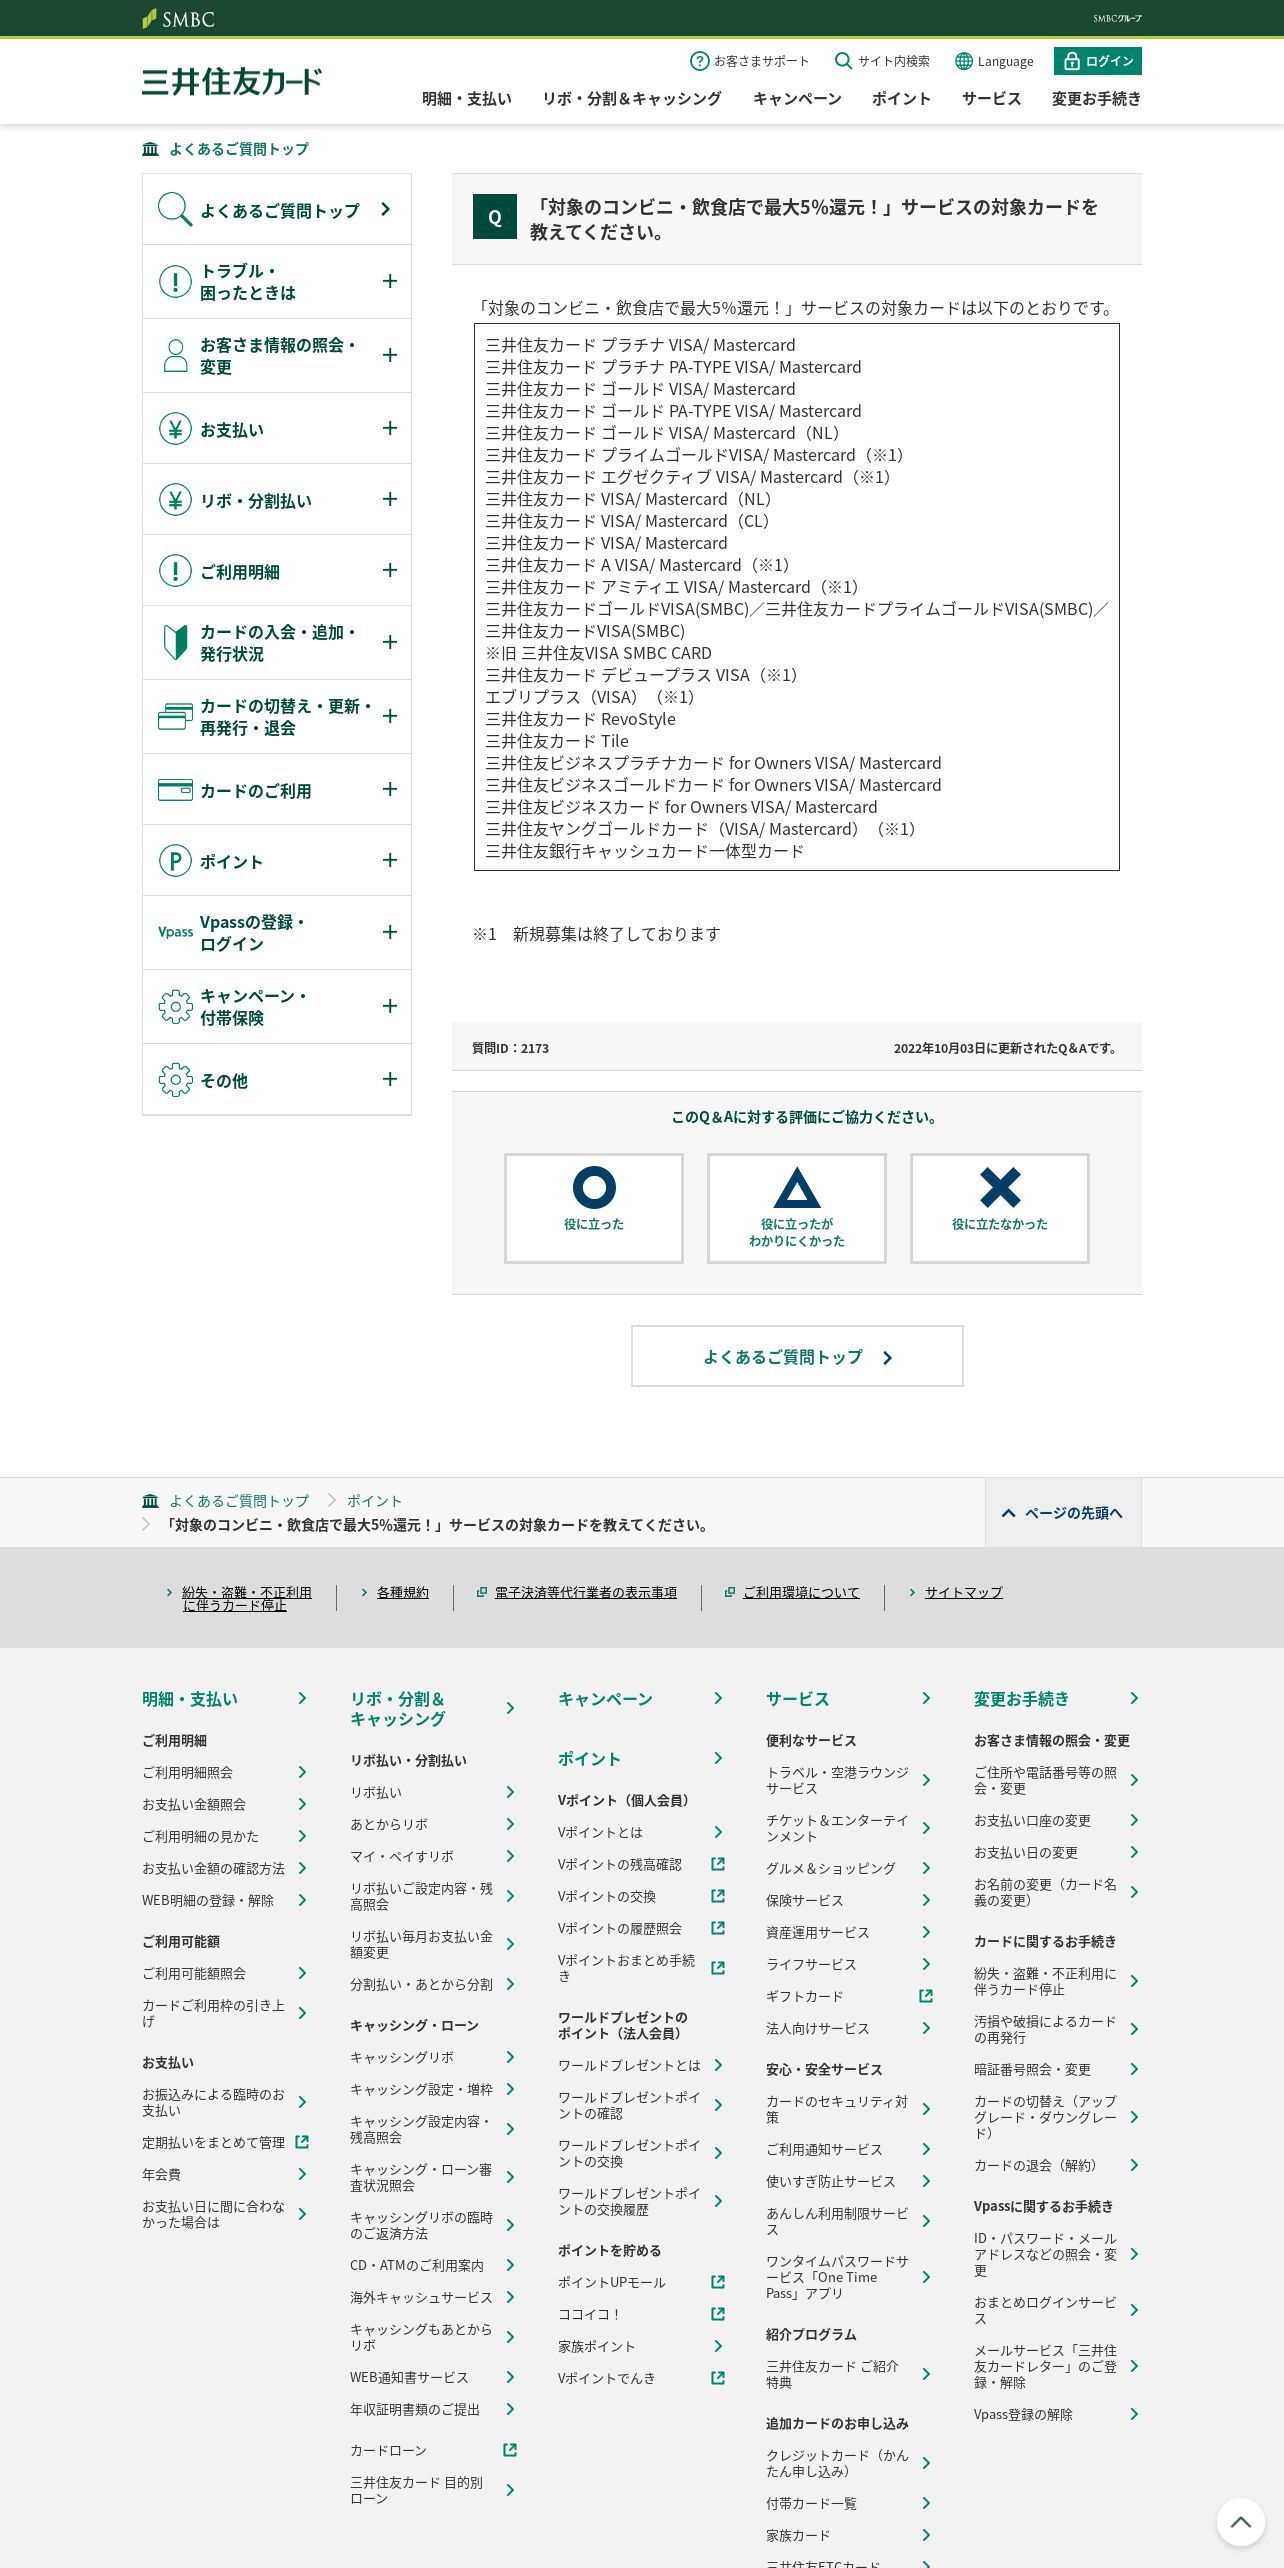Open 紛失・盗難・不正利用に伴うカード停止 footer link
The width and height of the screenshot is (1284, 2568).
coord(247,1598)
